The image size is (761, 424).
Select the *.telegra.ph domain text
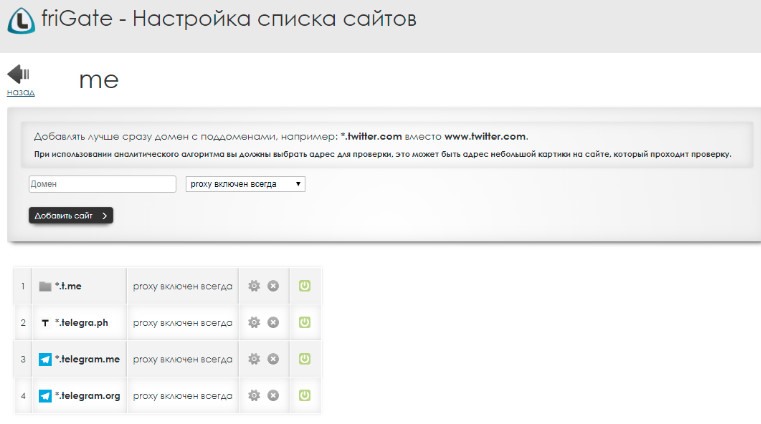(x=82, y=323)
